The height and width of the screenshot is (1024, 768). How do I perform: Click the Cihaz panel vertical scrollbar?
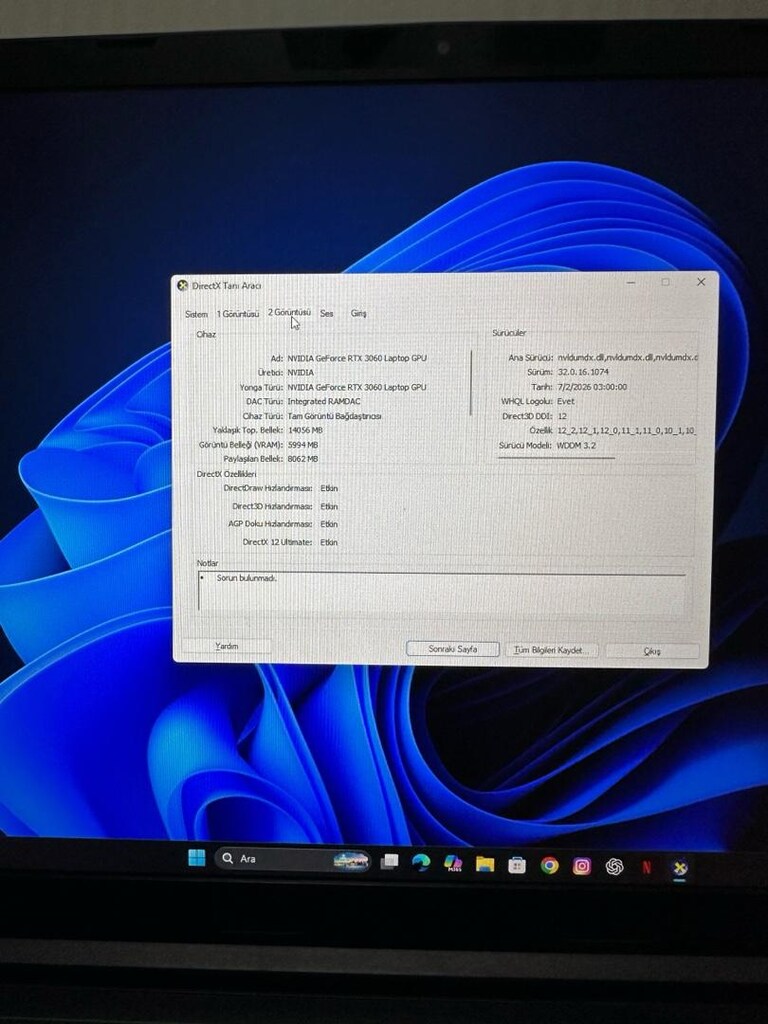click(471, 383)
